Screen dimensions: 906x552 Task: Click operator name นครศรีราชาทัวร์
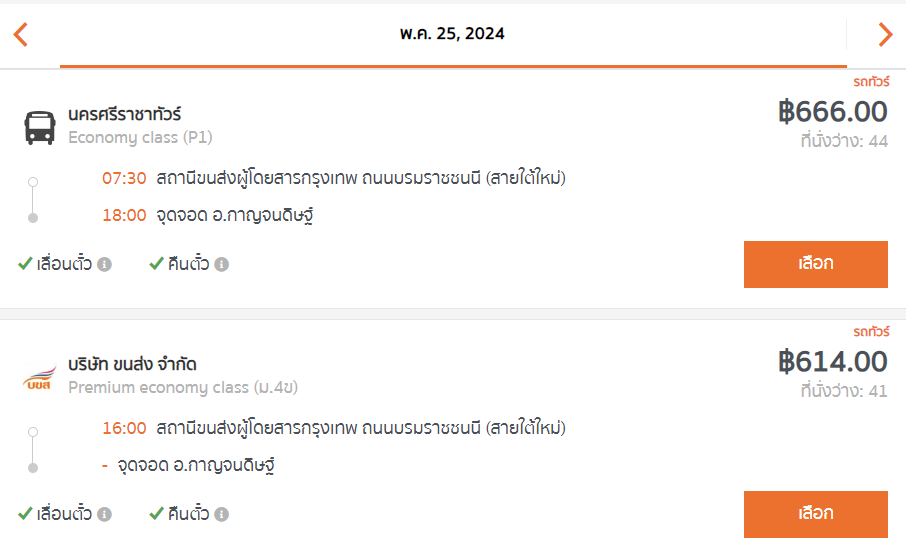click(125, 114)
